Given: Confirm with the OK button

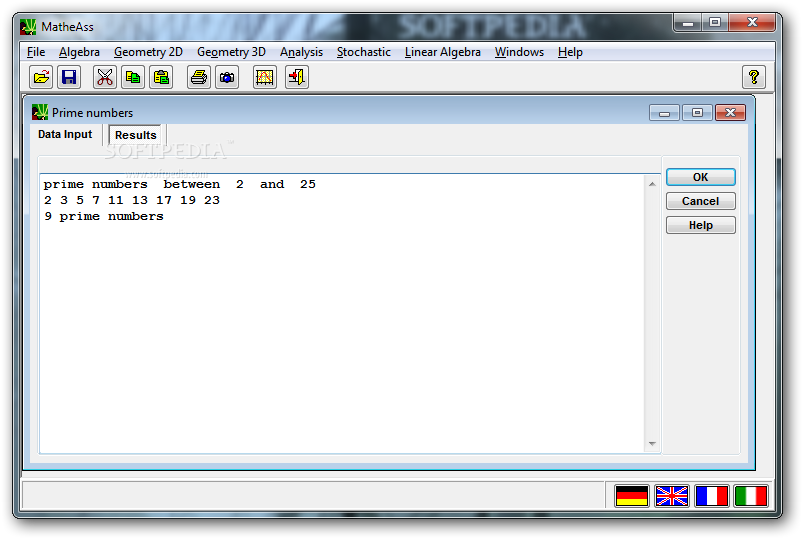Looking at the screenshot, I should tap(701, 177).
